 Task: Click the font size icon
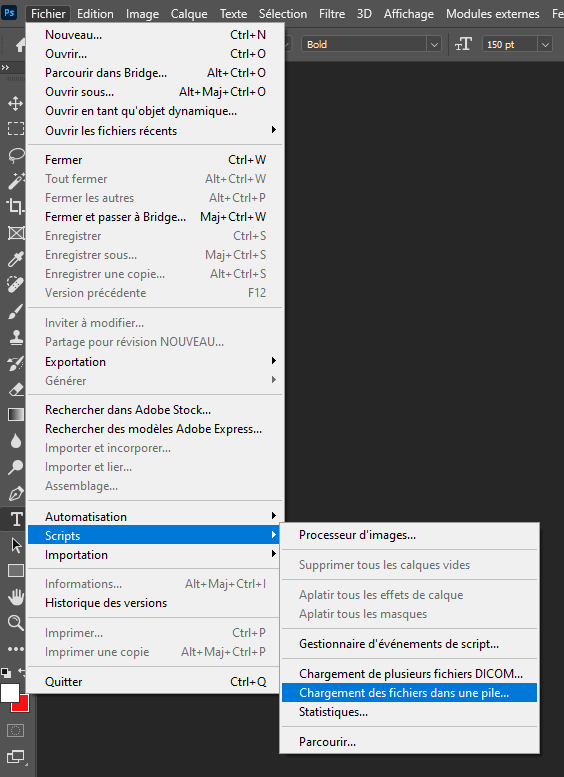point(463,44)
